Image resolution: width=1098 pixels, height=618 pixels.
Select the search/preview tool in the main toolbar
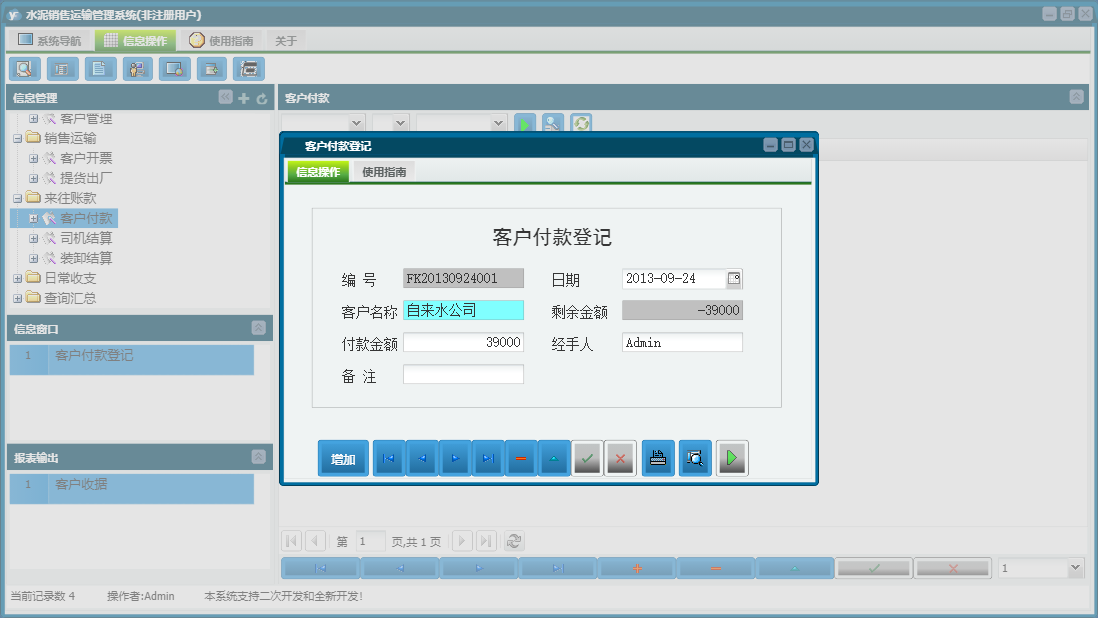[24, 69]
